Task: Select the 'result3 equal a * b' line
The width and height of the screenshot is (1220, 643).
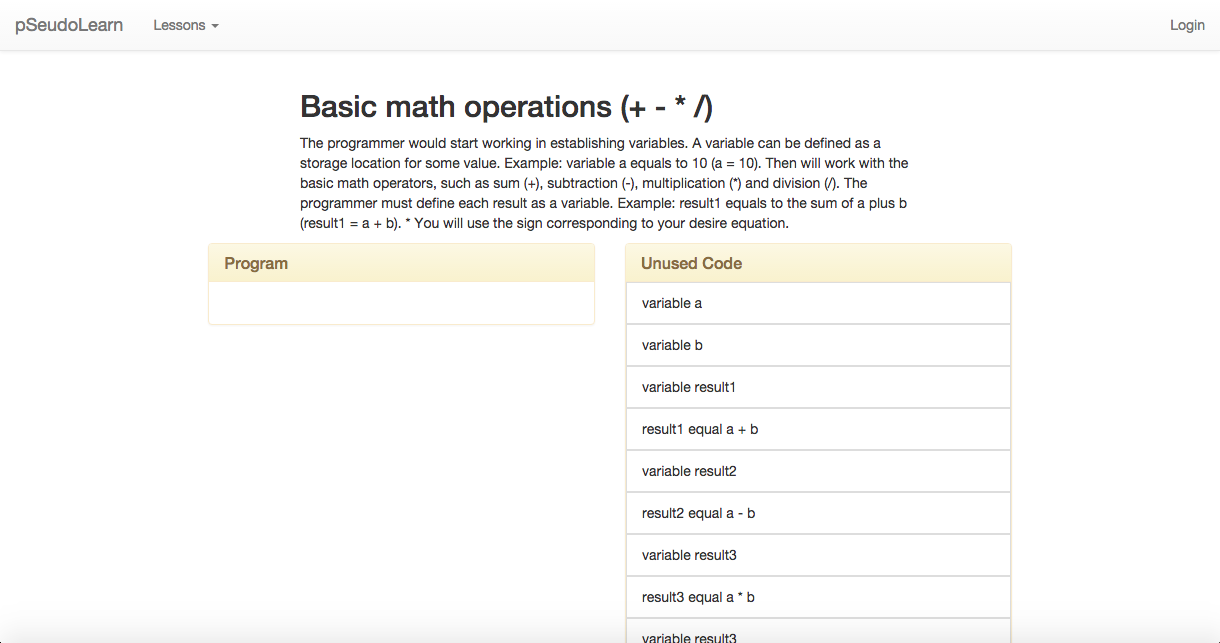Action: coord(818,597)
